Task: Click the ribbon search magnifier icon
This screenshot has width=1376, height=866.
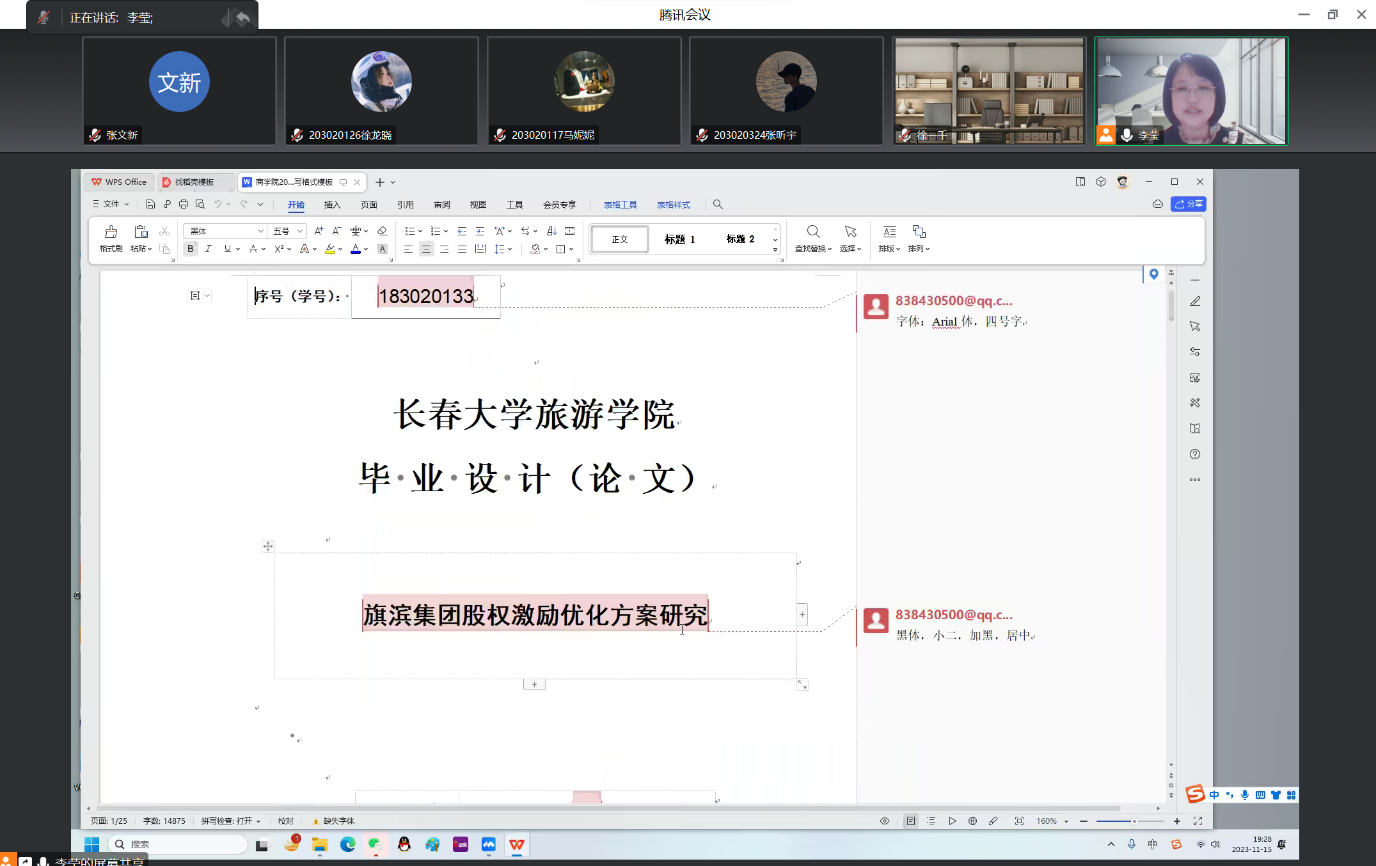Action: point(718,204)
